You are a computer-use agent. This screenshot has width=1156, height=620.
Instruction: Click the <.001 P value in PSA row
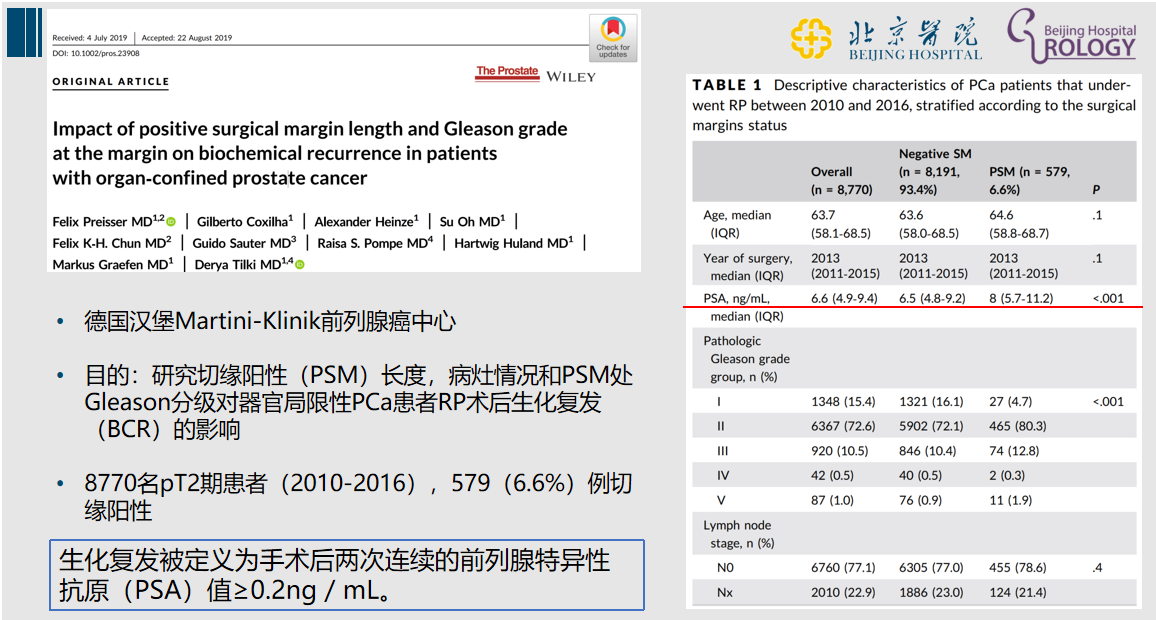1108,299
